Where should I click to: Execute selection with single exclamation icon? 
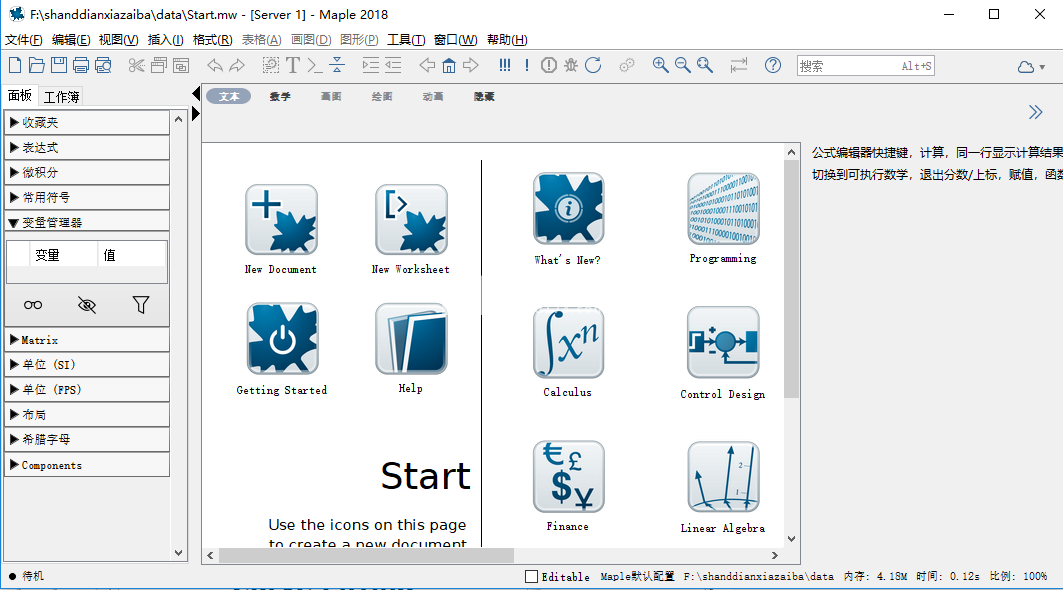527,65
